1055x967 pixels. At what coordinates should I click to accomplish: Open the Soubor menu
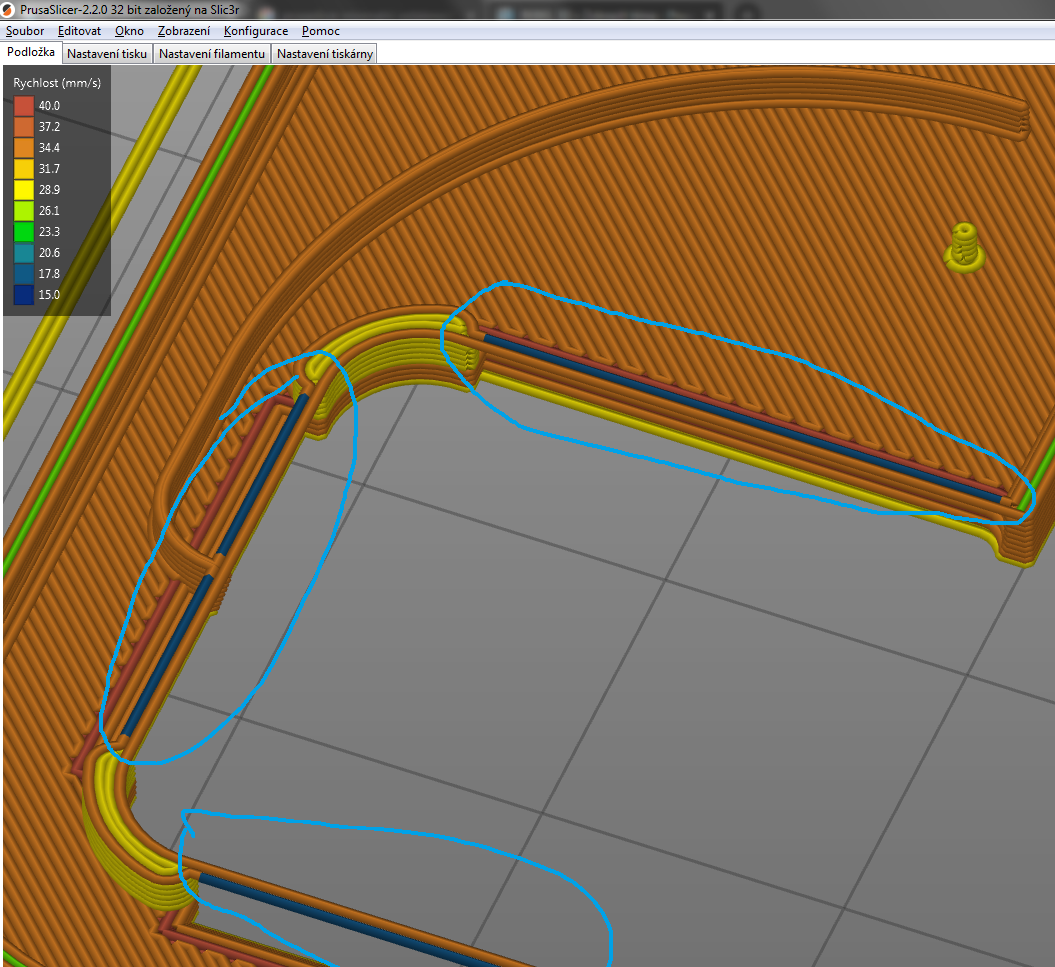coord(25,31)
